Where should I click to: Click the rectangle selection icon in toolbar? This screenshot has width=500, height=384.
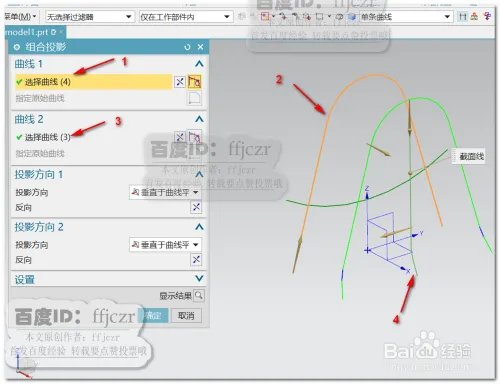click(x=319, y=16)
